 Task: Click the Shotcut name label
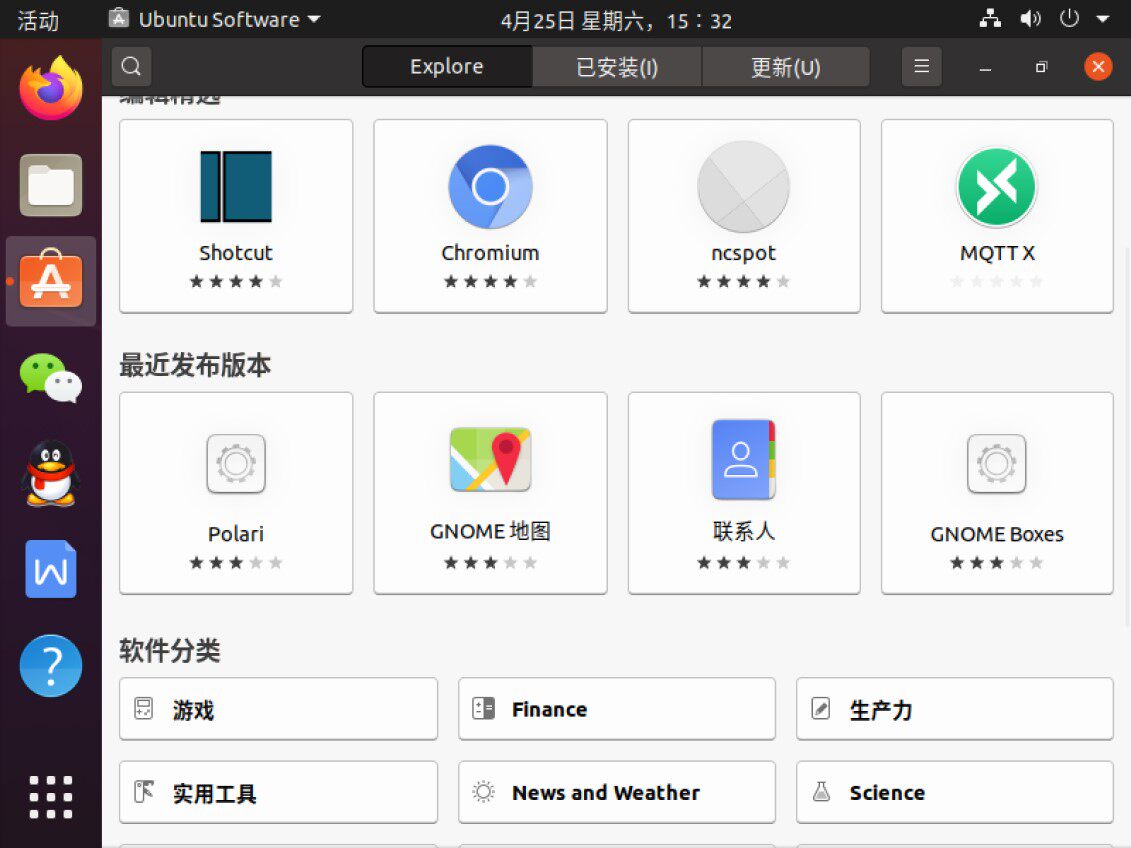236,253
